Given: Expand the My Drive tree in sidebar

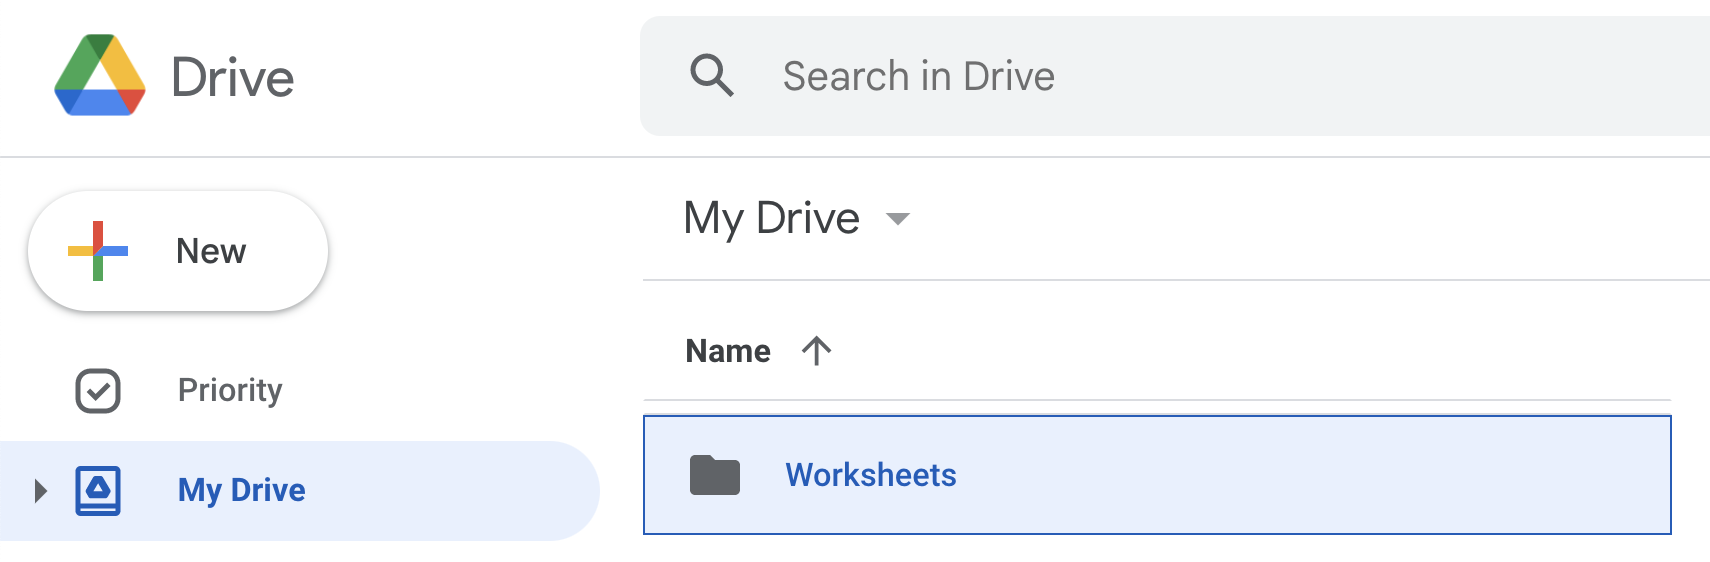Looking at the screenshot, I should 40,490.
